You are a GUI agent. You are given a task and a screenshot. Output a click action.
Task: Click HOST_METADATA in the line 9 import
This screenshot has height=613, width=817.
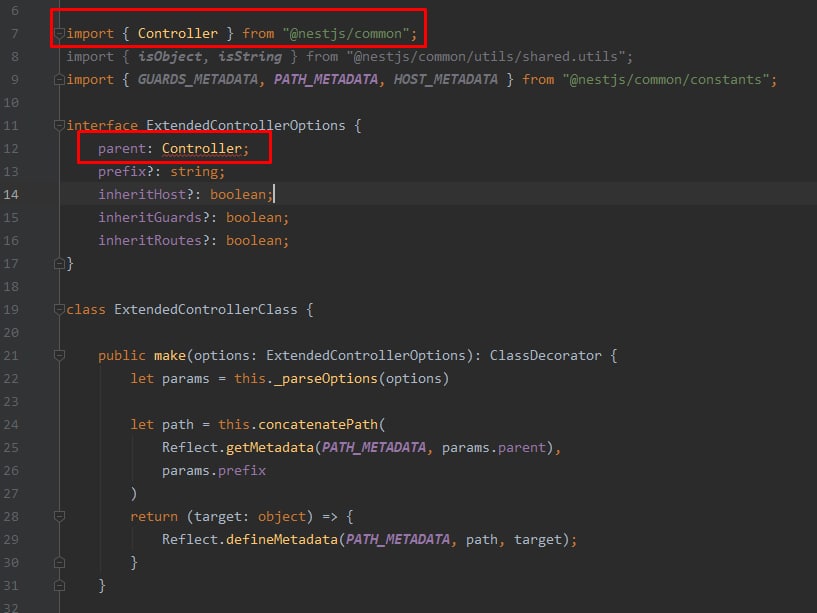[445, 80]
